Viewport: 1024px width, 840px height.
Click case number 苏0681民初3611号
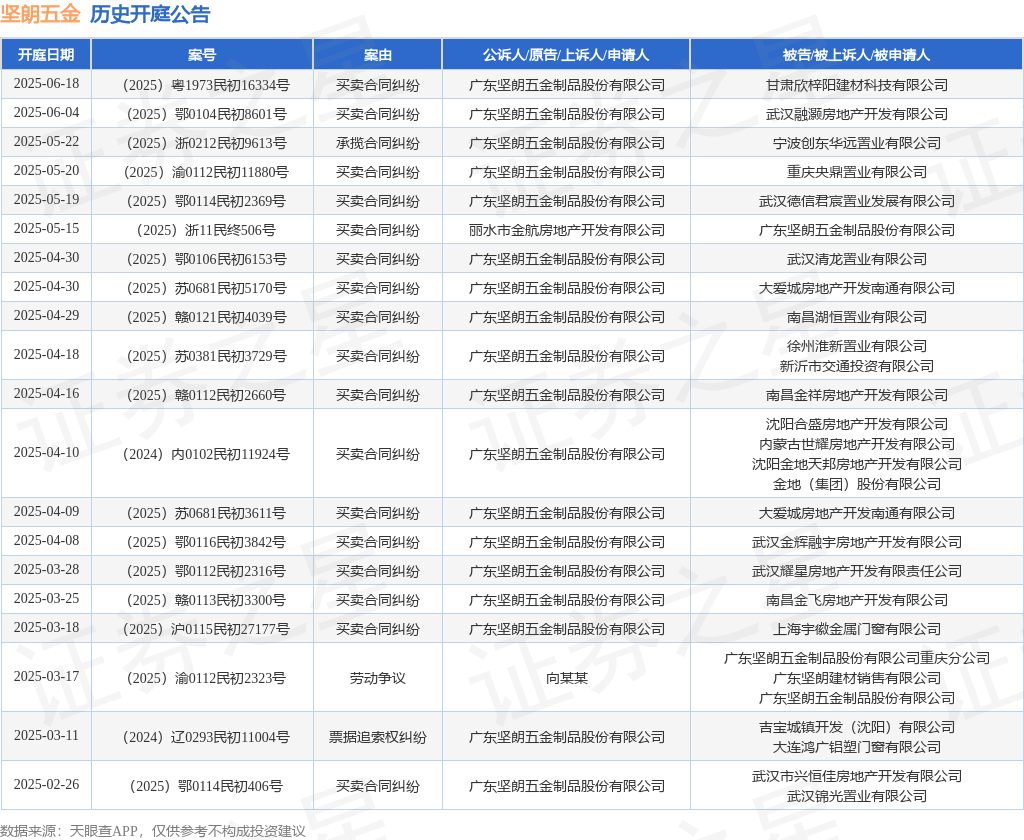tap(206, 513)
